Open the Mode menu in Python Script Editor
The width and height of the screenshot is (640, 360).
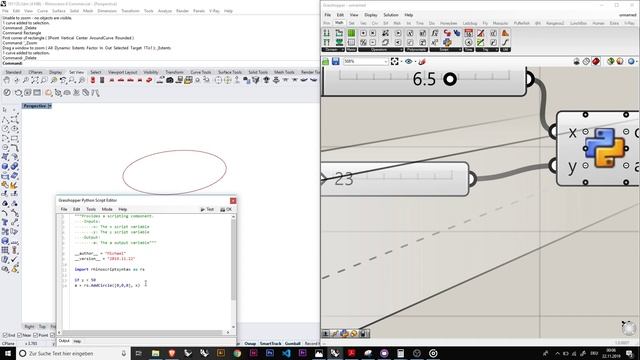tap(107, 209)
